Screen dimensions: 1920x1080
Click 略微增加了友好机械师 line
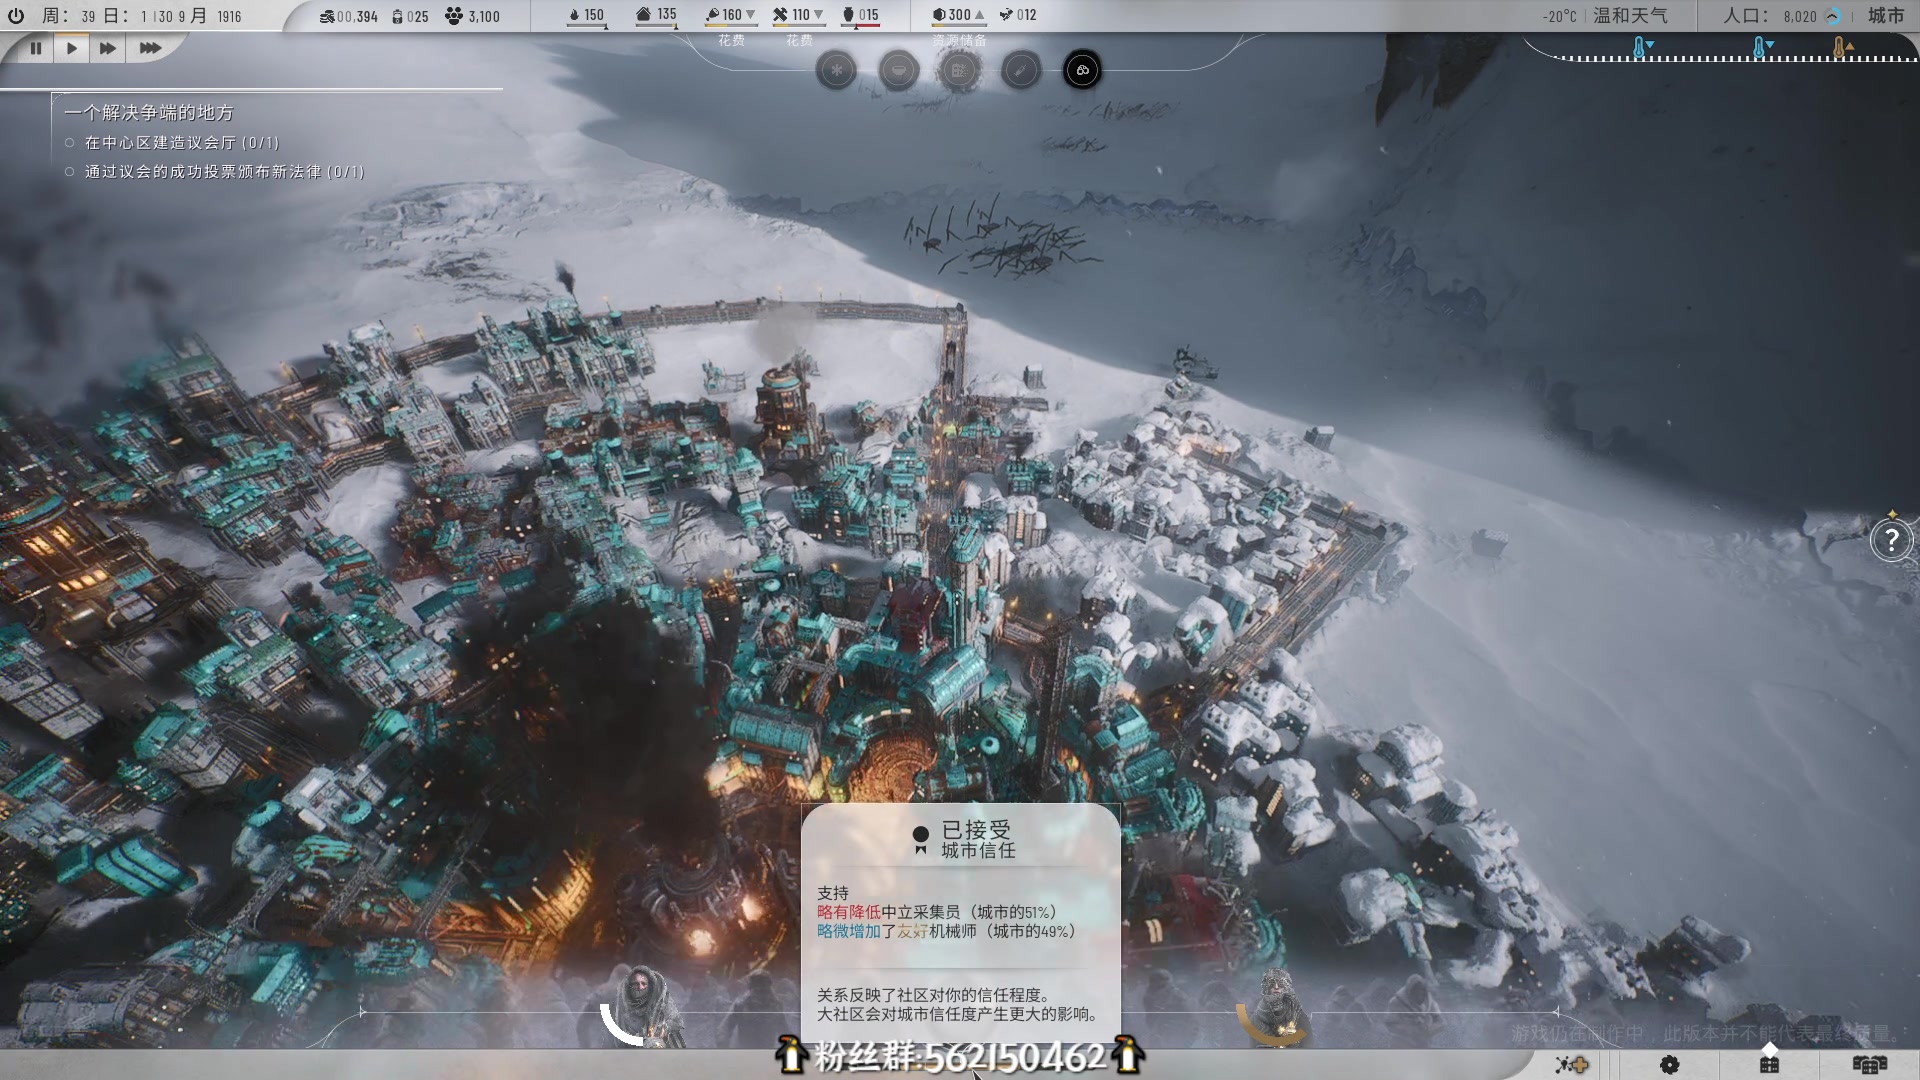(x=946, y=931)
